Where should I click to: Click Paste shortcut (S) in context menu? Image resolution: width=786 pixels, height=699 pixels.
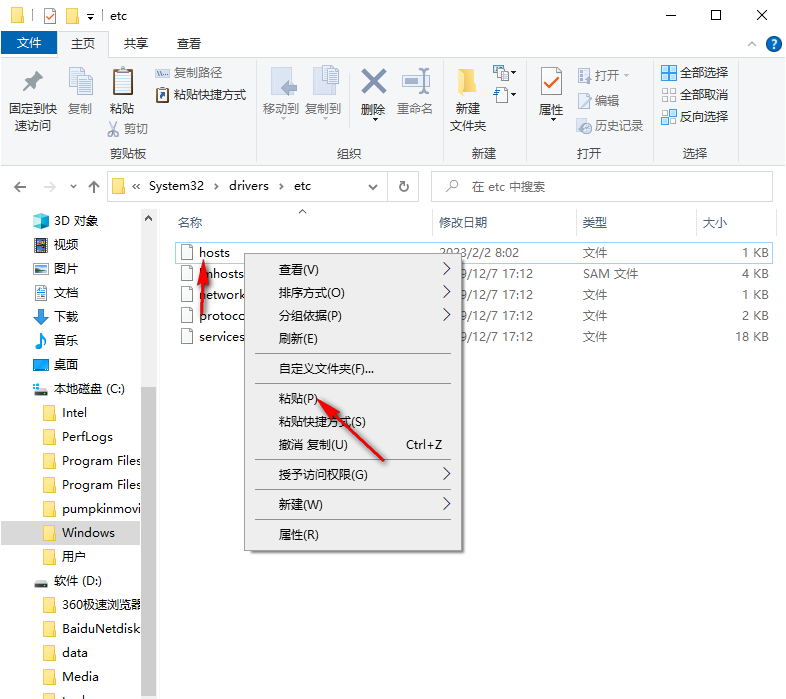click(353, 422)
